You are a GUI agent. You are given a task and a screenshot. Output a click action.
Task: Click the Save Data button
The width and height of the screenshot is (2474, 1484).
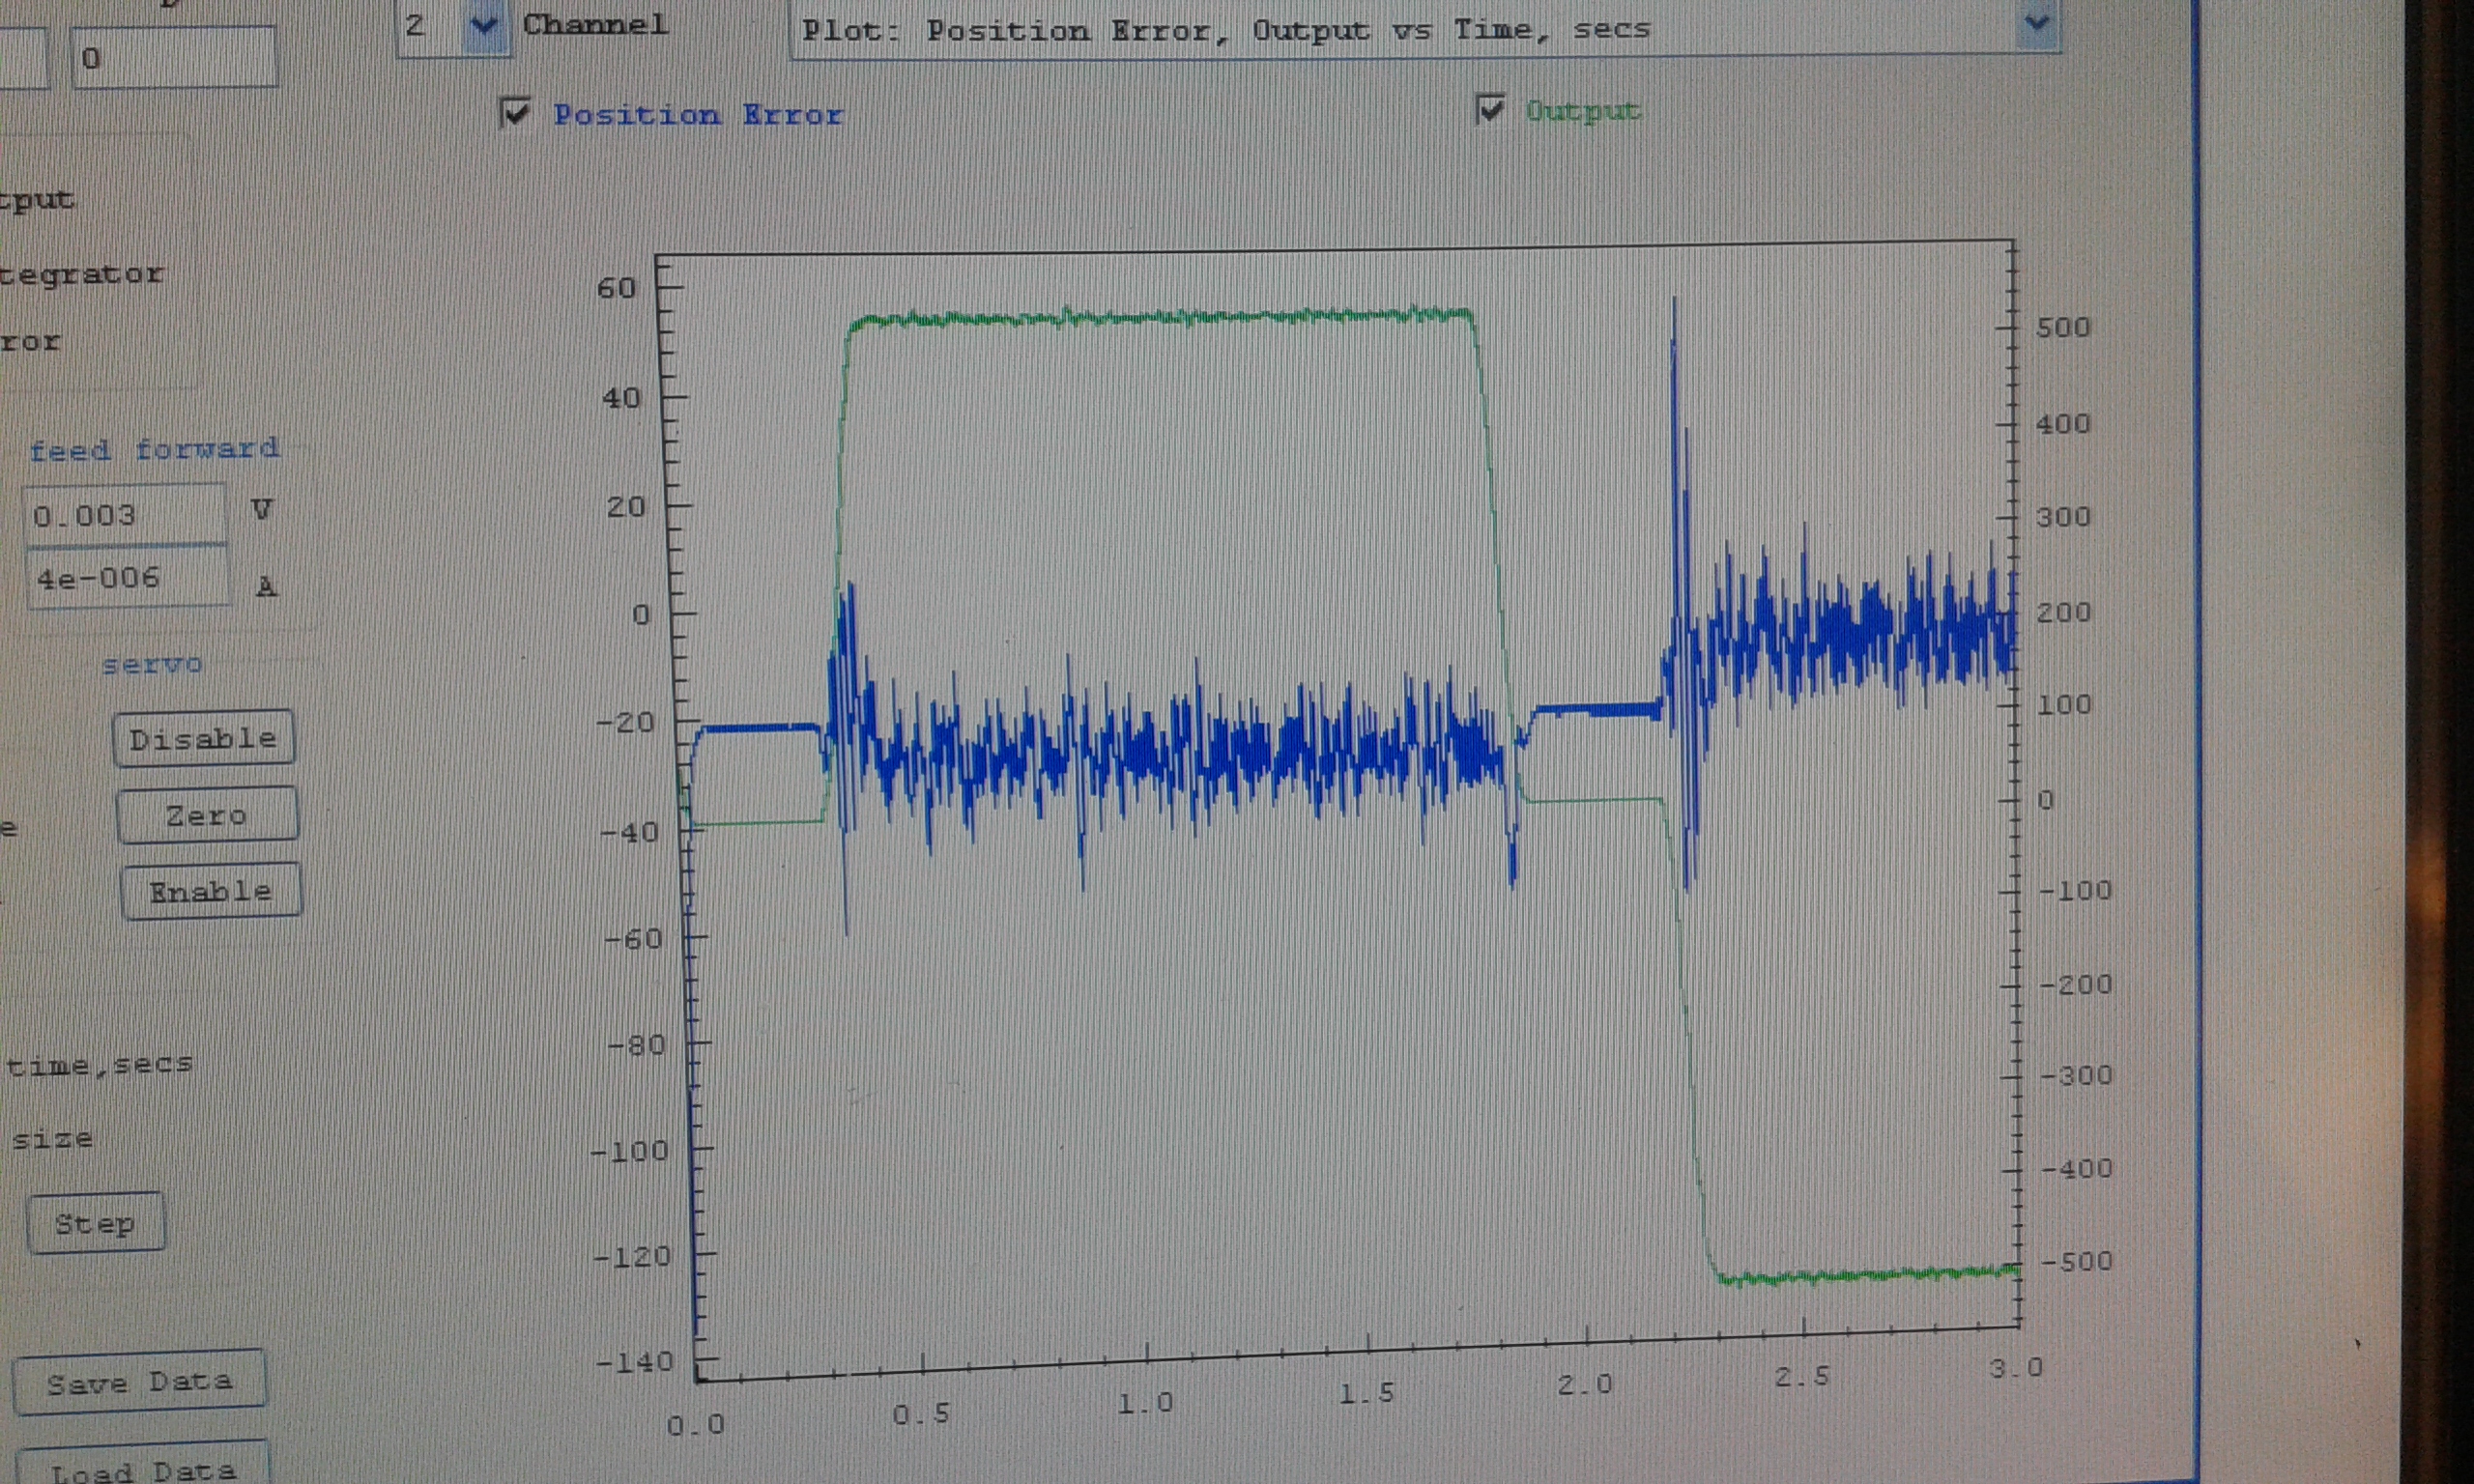[139, 1382]
